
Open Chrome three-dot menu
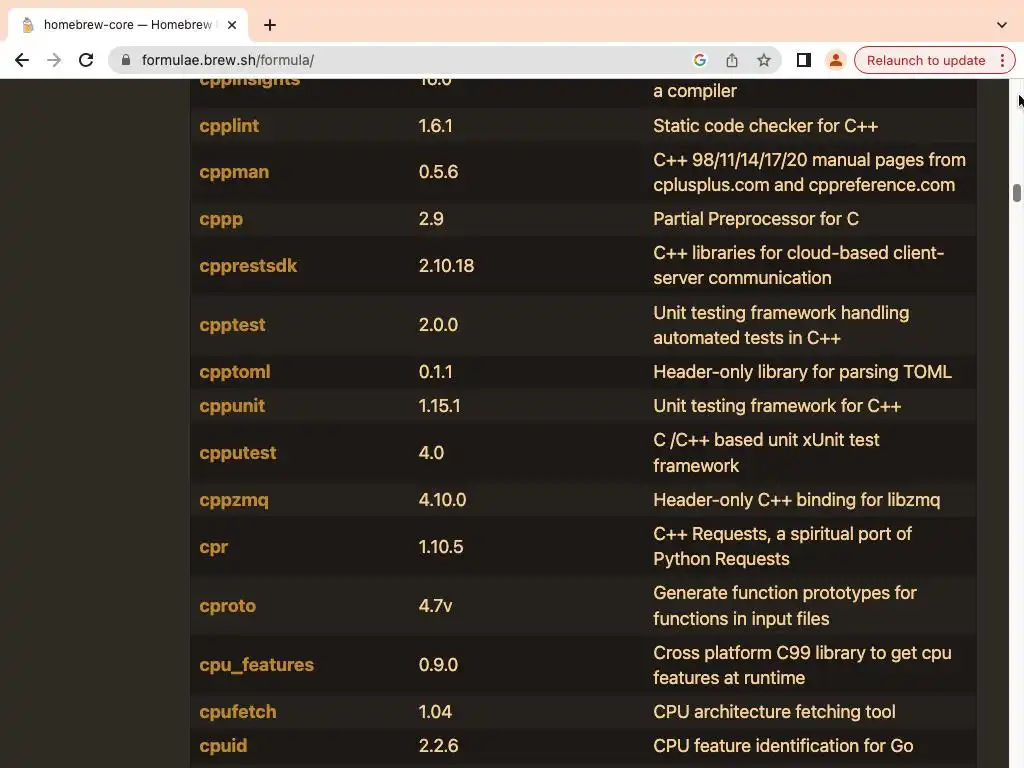[1002, 60]
